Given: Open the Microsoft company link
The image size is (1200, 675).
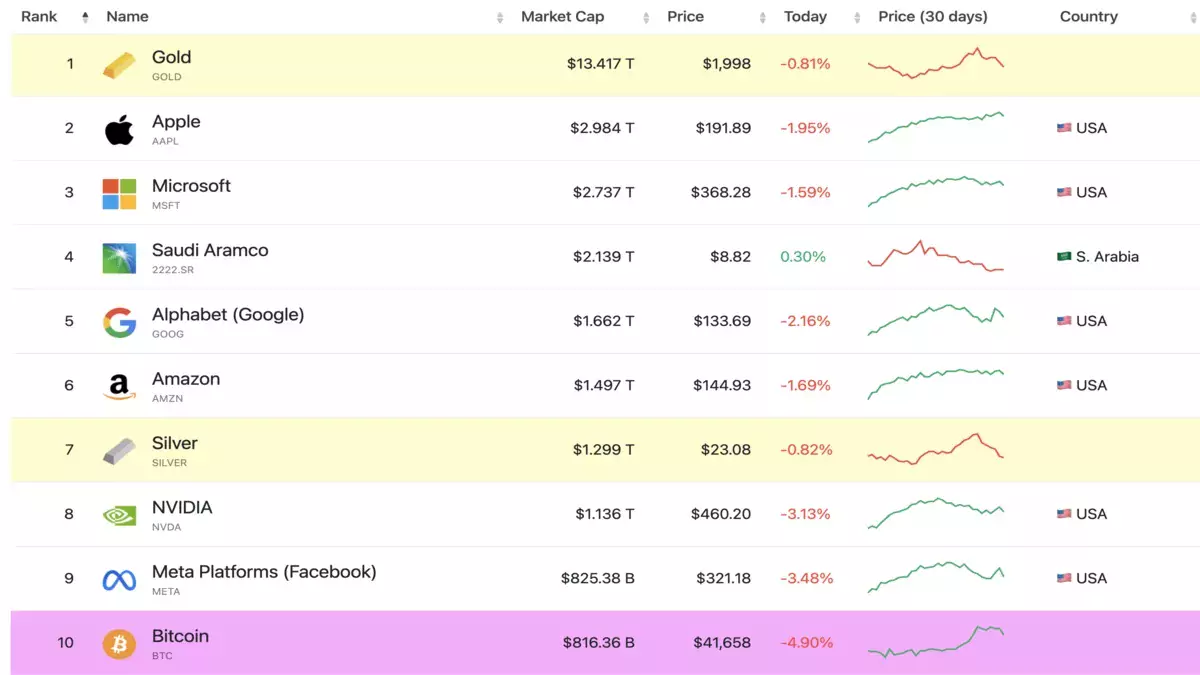Looking at the screenshot, I should tap(191, 186).
